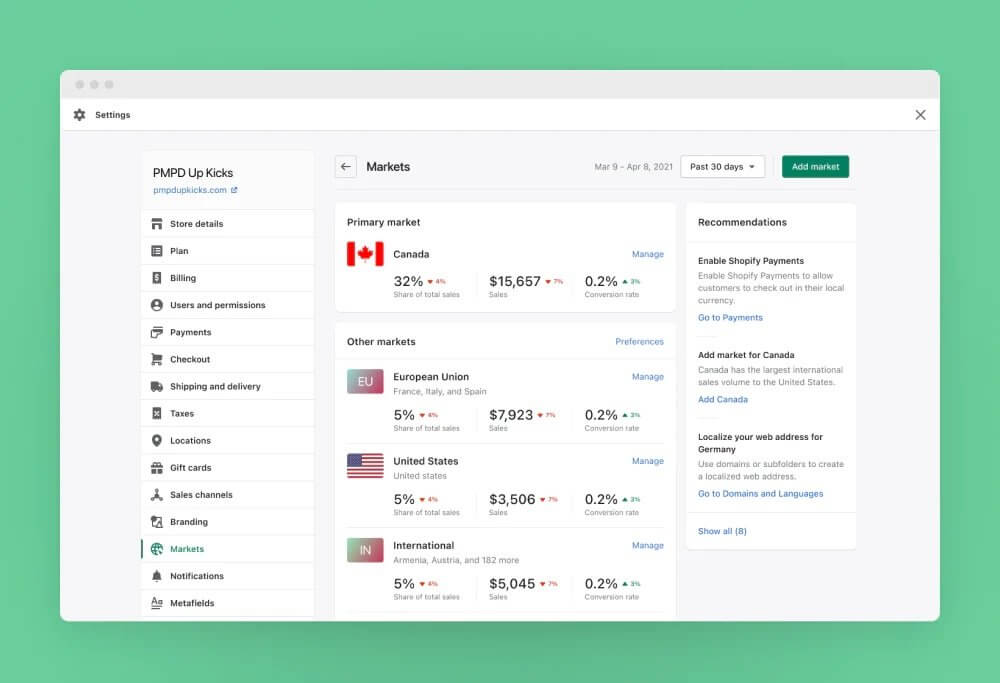Click the Locations pin icon
The image size is (1000, 683).
point(156,440)
